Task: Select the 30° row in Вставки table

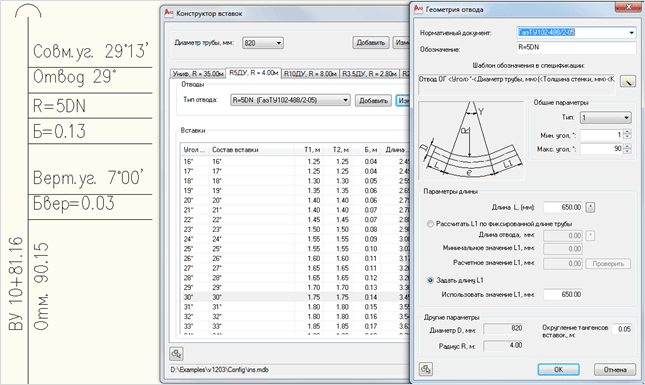Action: 295,297
